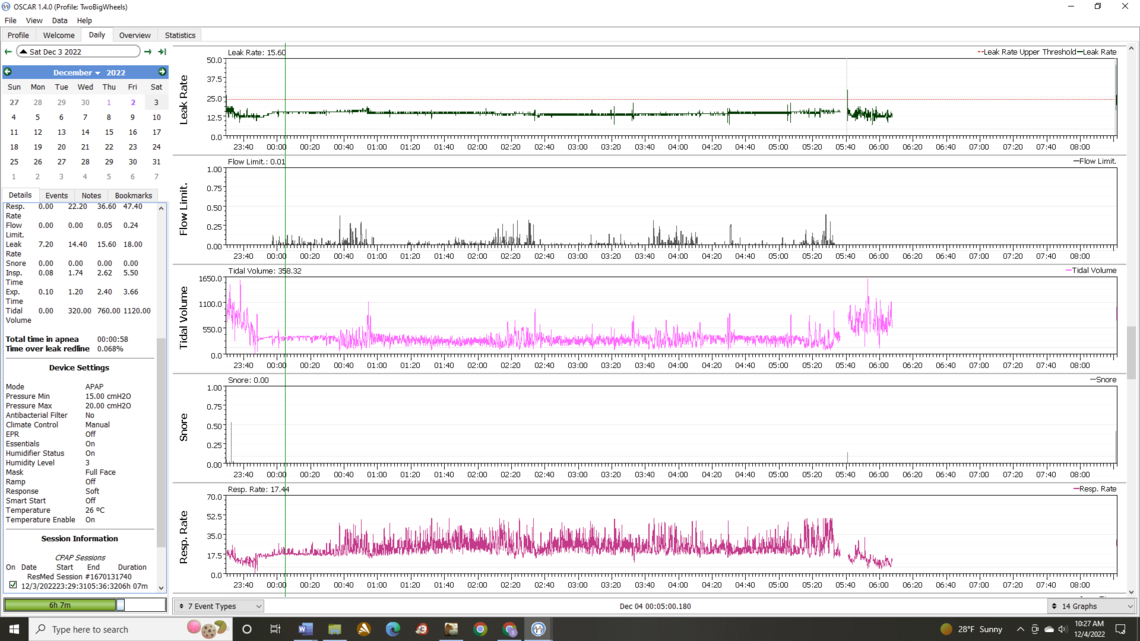
Task: Click the Snore graph title label
Action: tap(183, 427)
